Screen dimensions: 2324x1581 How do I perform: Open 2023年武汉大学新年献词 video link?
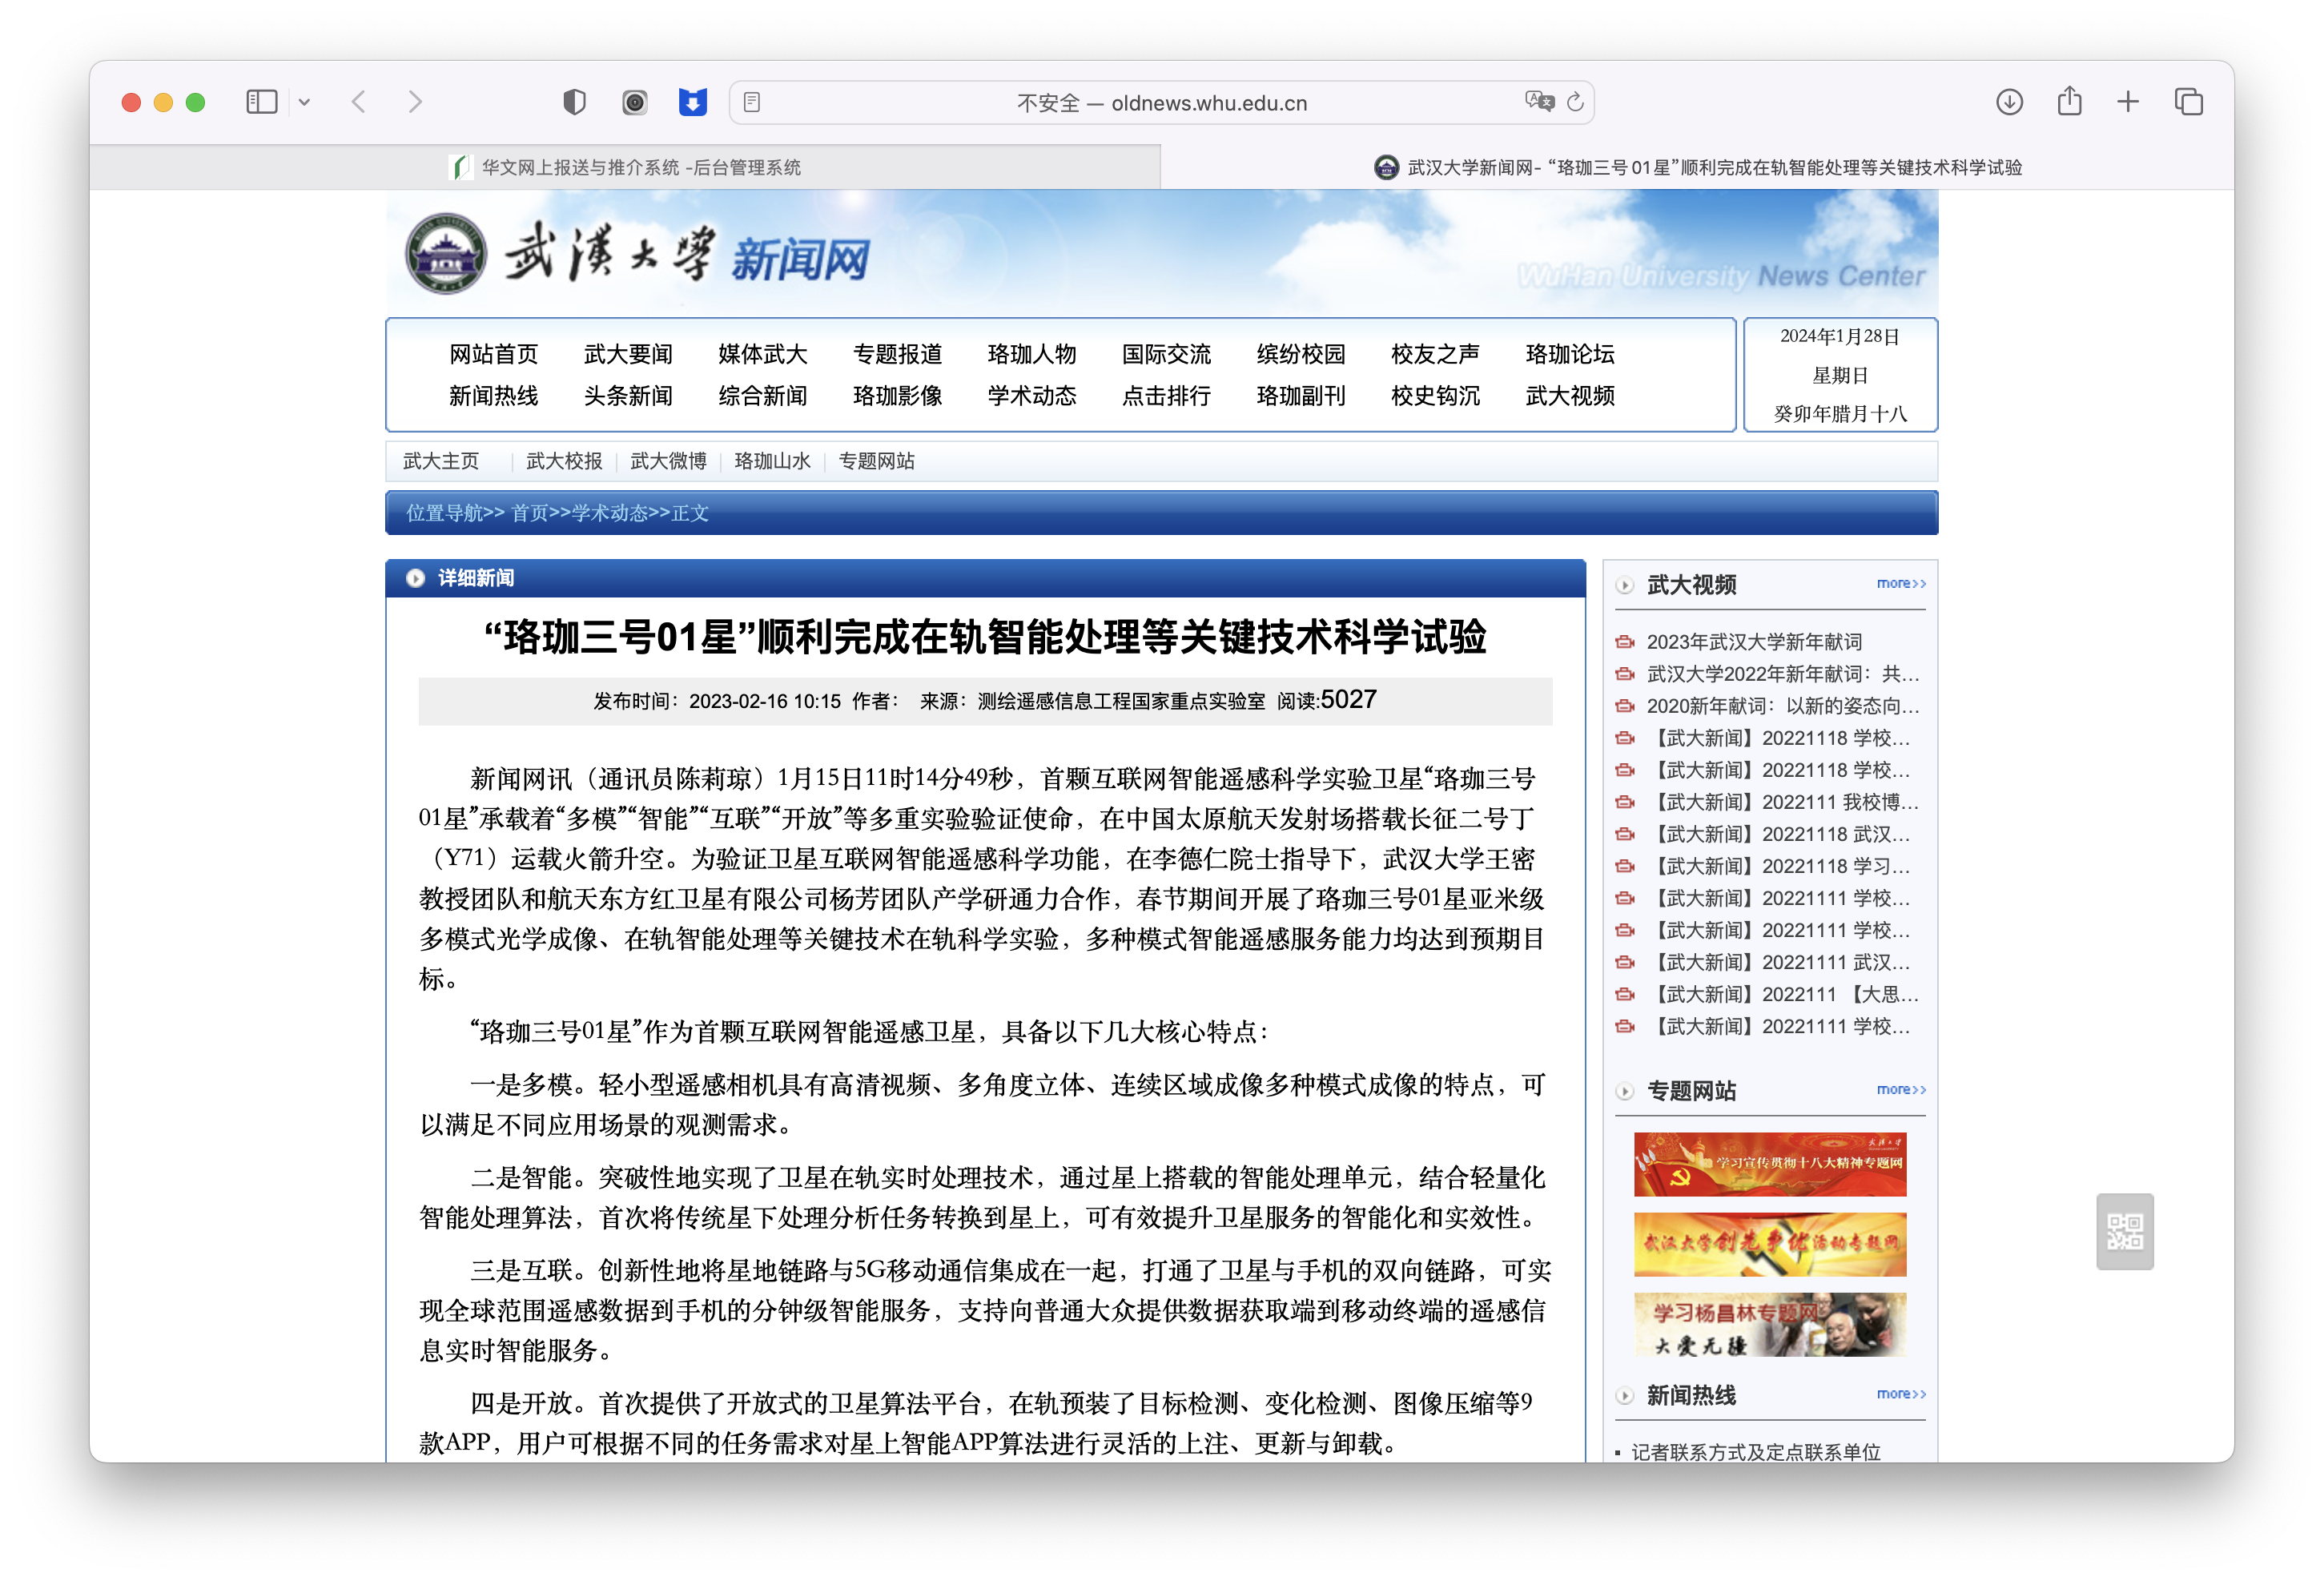1754,642
